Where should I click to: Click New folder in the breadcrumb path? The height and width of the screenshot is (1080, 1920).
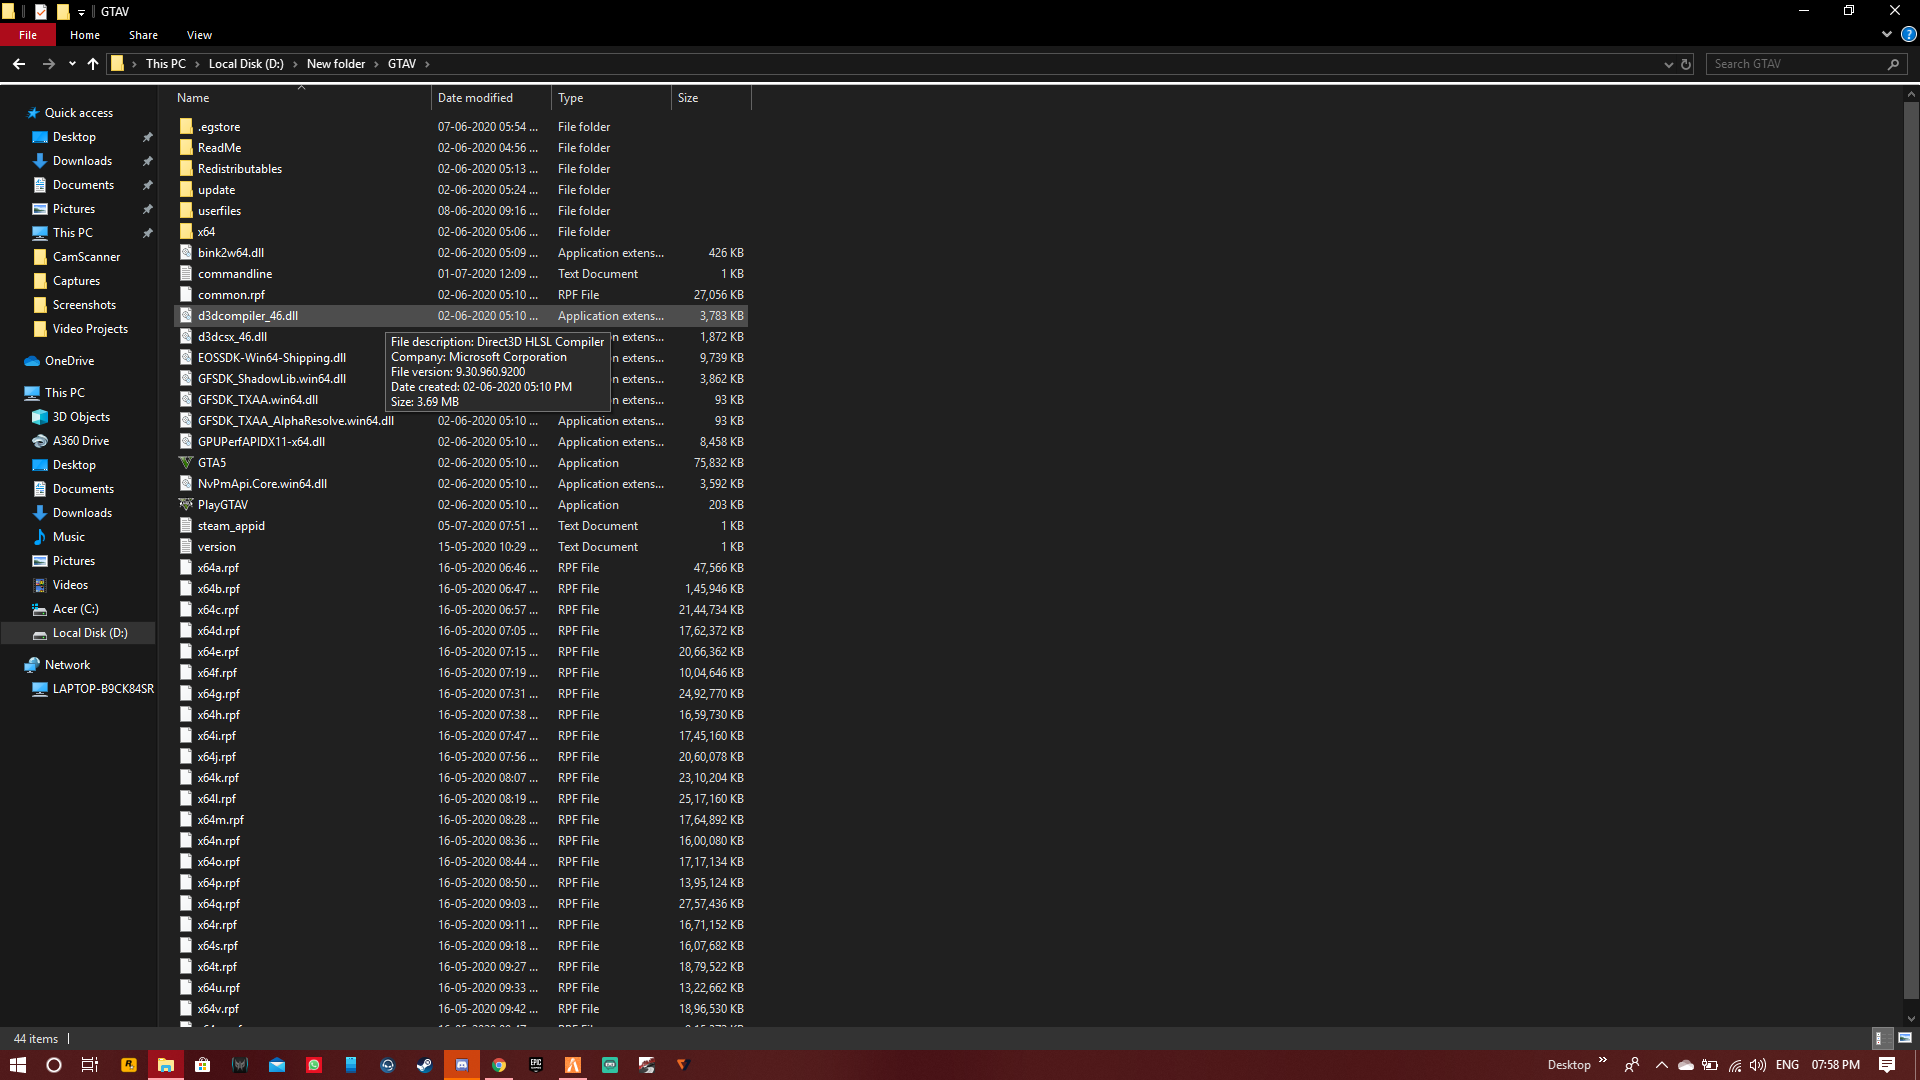(335, 64)
